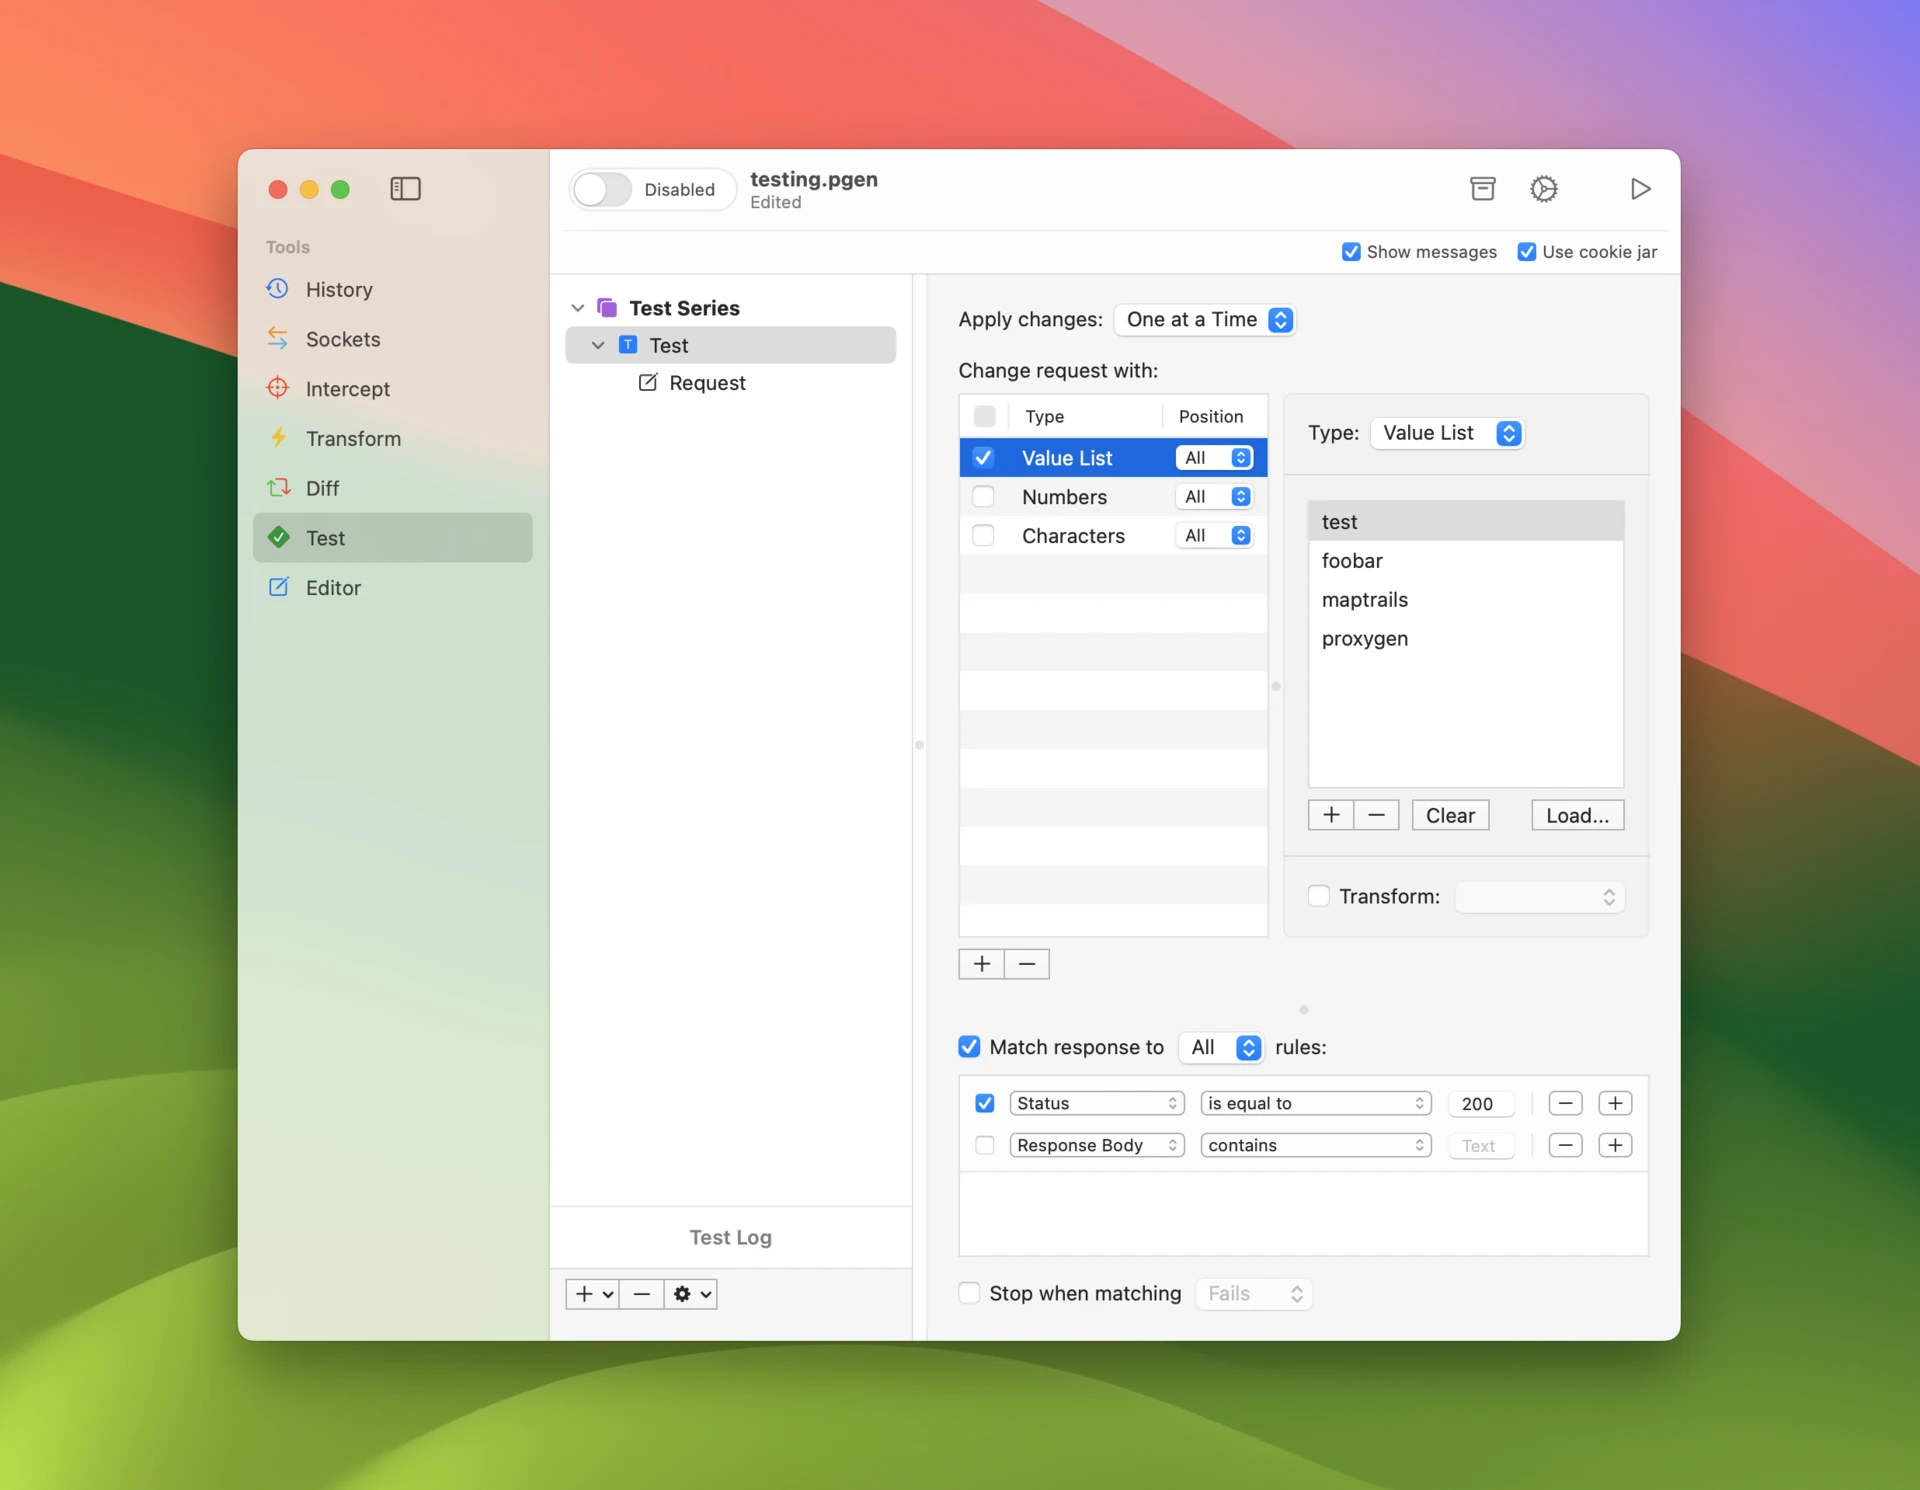This screenshot has height=1490, width=1920.
Task: Open the Editor tool in sidebar
Action: tap(332, 588)
